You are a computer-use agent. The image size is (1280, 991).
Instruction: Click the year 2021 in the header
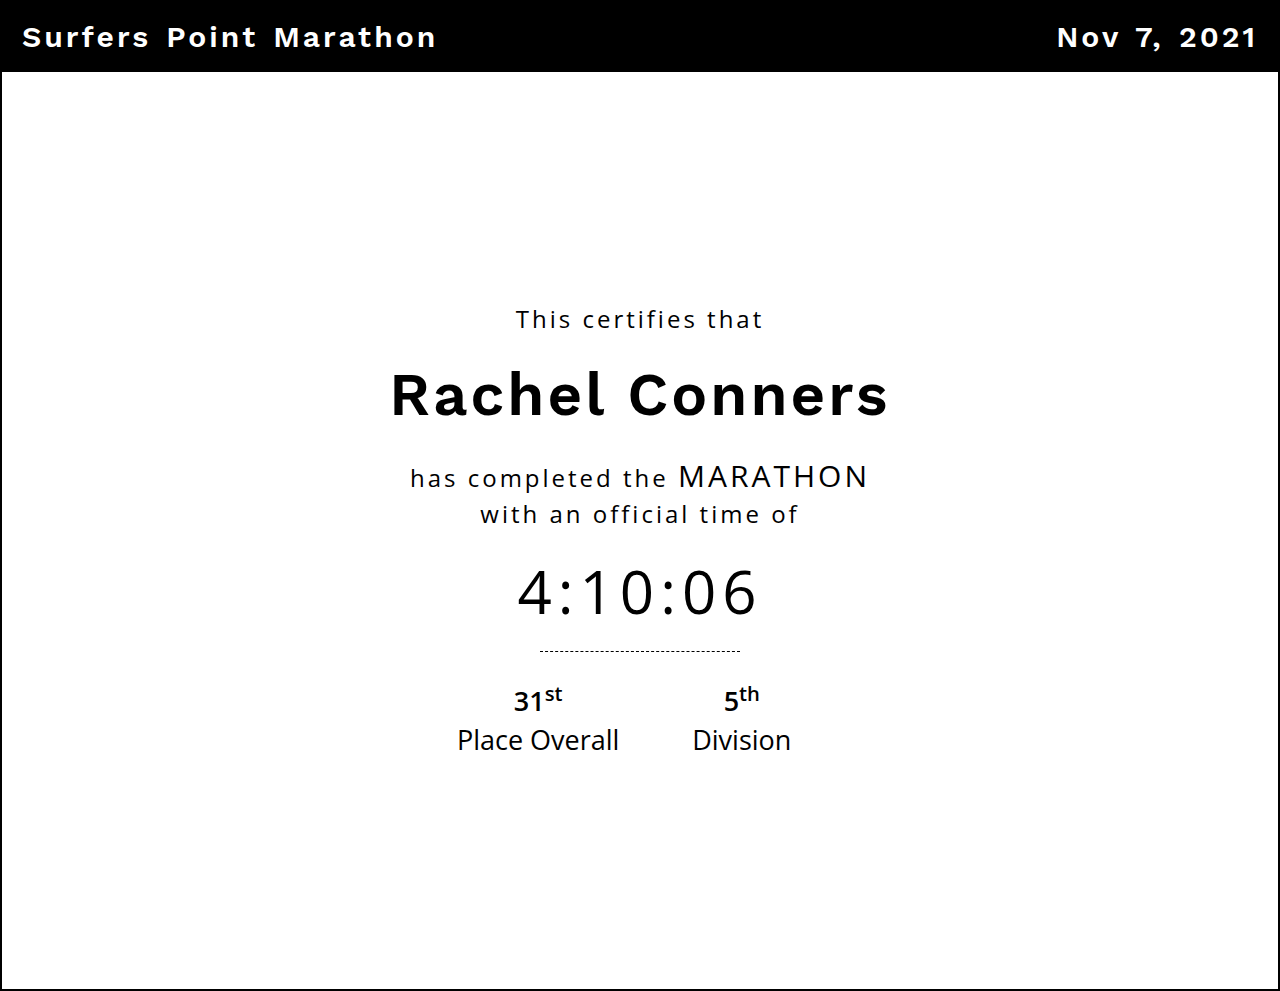coord(1217,38)
